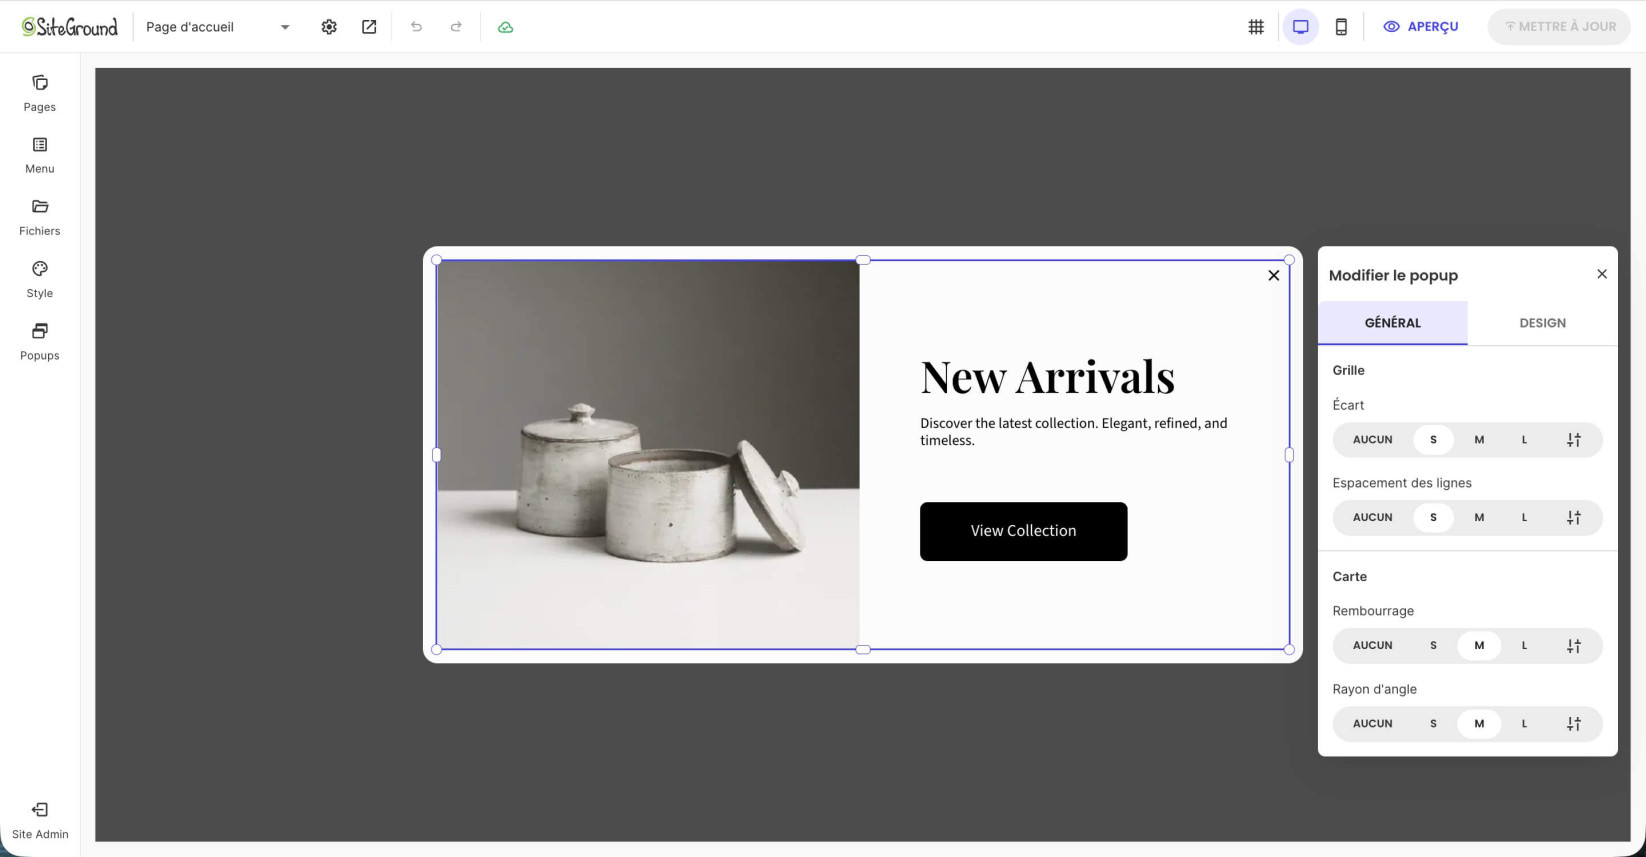Open the Popups sidebar section
Viewport: 1646px width, 857px height.
coord(40,342)
